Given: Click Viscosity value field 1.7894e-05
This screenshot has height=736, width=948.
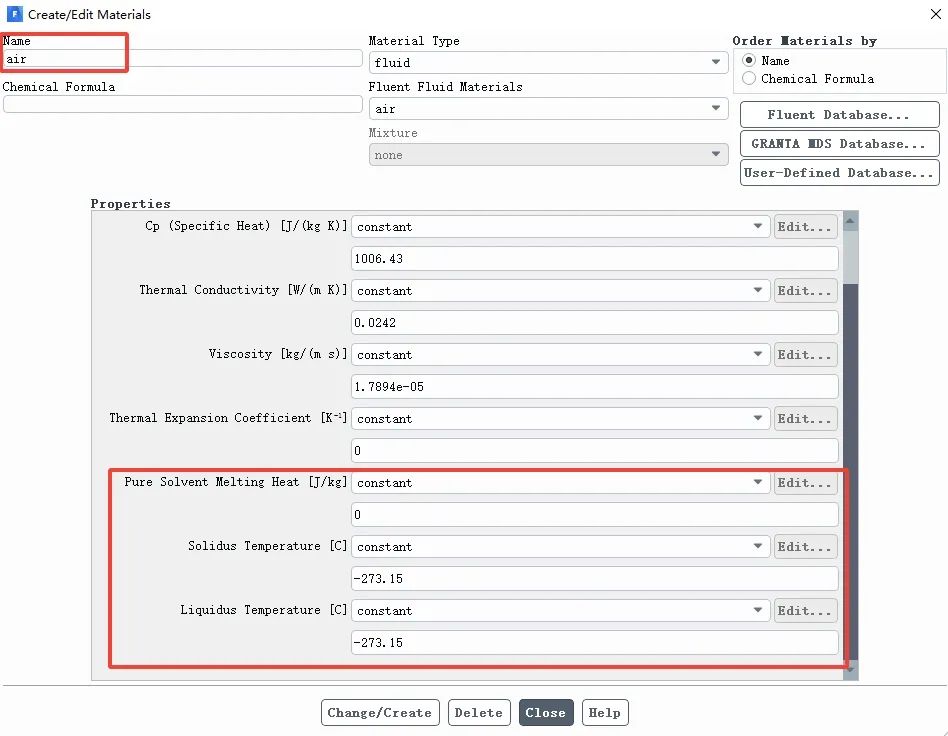Looking at the screenshot, I should click(594, 387).
